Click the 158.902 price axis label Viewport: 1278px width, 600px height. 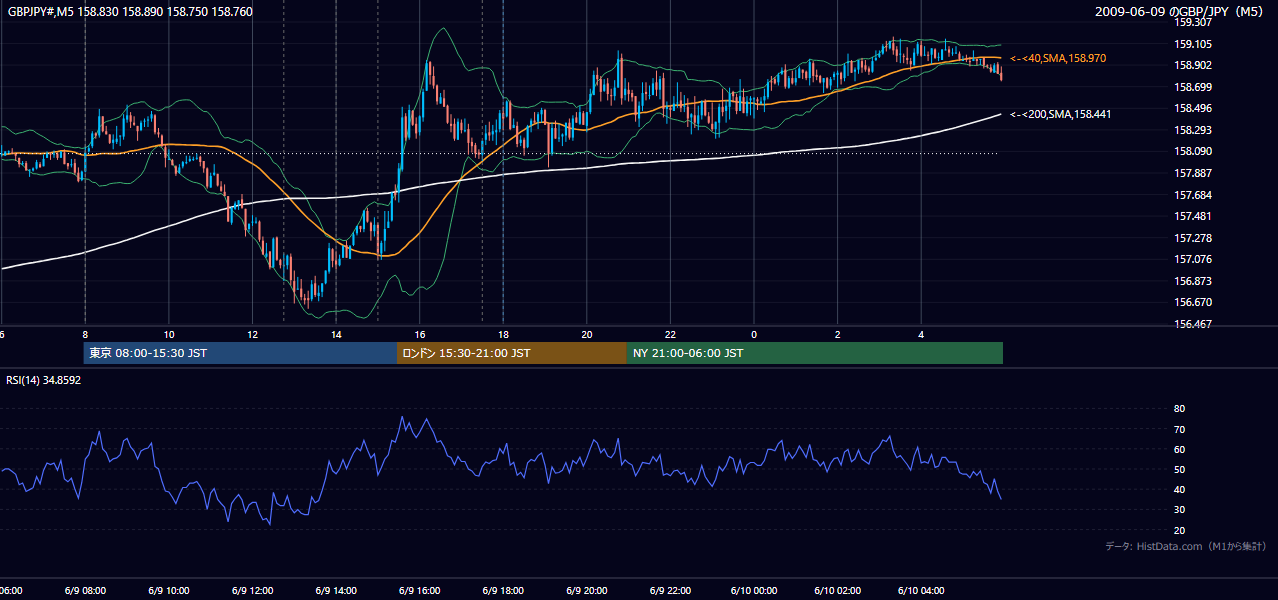[x=1194, y=65]
